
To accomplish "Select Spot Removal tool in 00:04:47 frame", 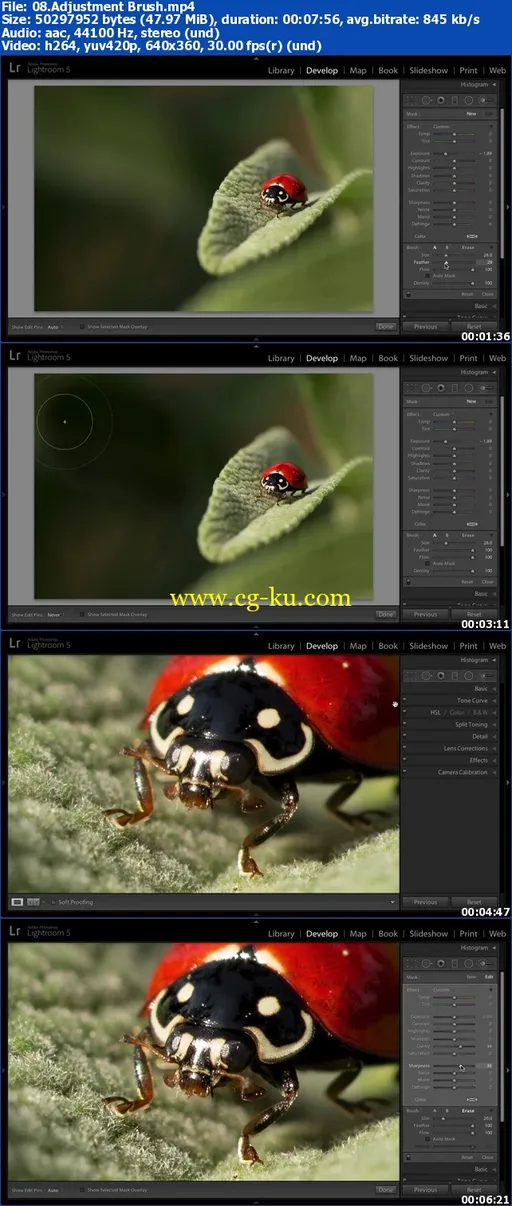I will (x=427, y=675).
